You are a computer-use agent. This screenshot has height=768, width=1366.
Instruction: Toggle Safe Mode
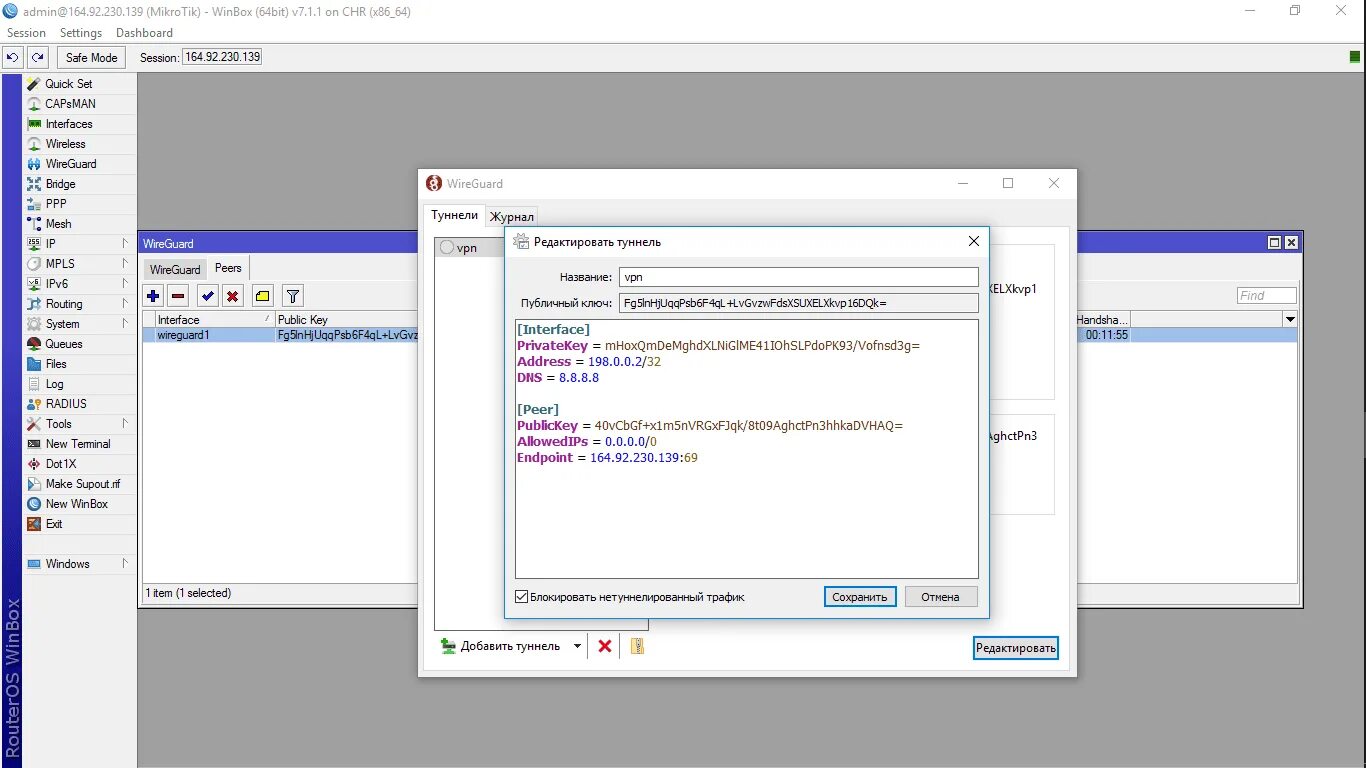pos(92,58)
